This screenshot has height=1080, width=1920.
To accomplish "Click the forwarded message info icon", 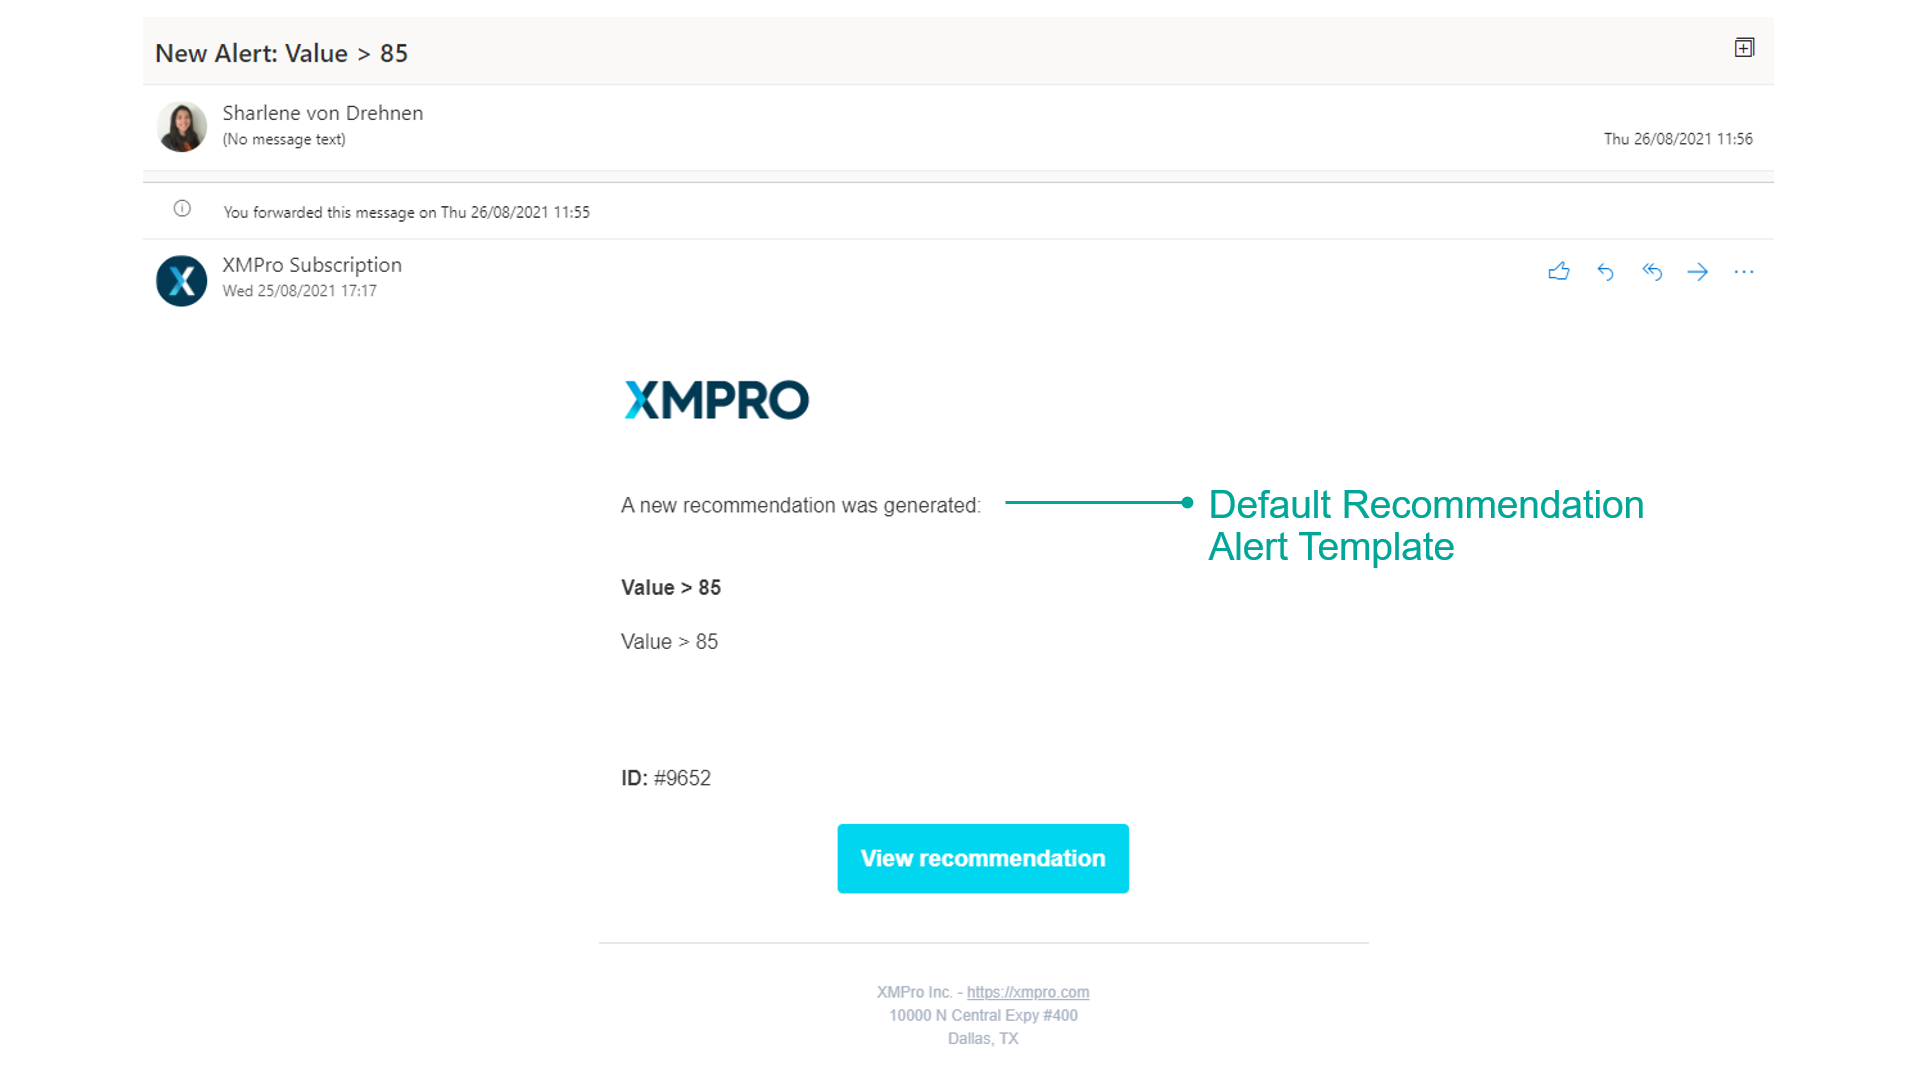I will point(182,209).
